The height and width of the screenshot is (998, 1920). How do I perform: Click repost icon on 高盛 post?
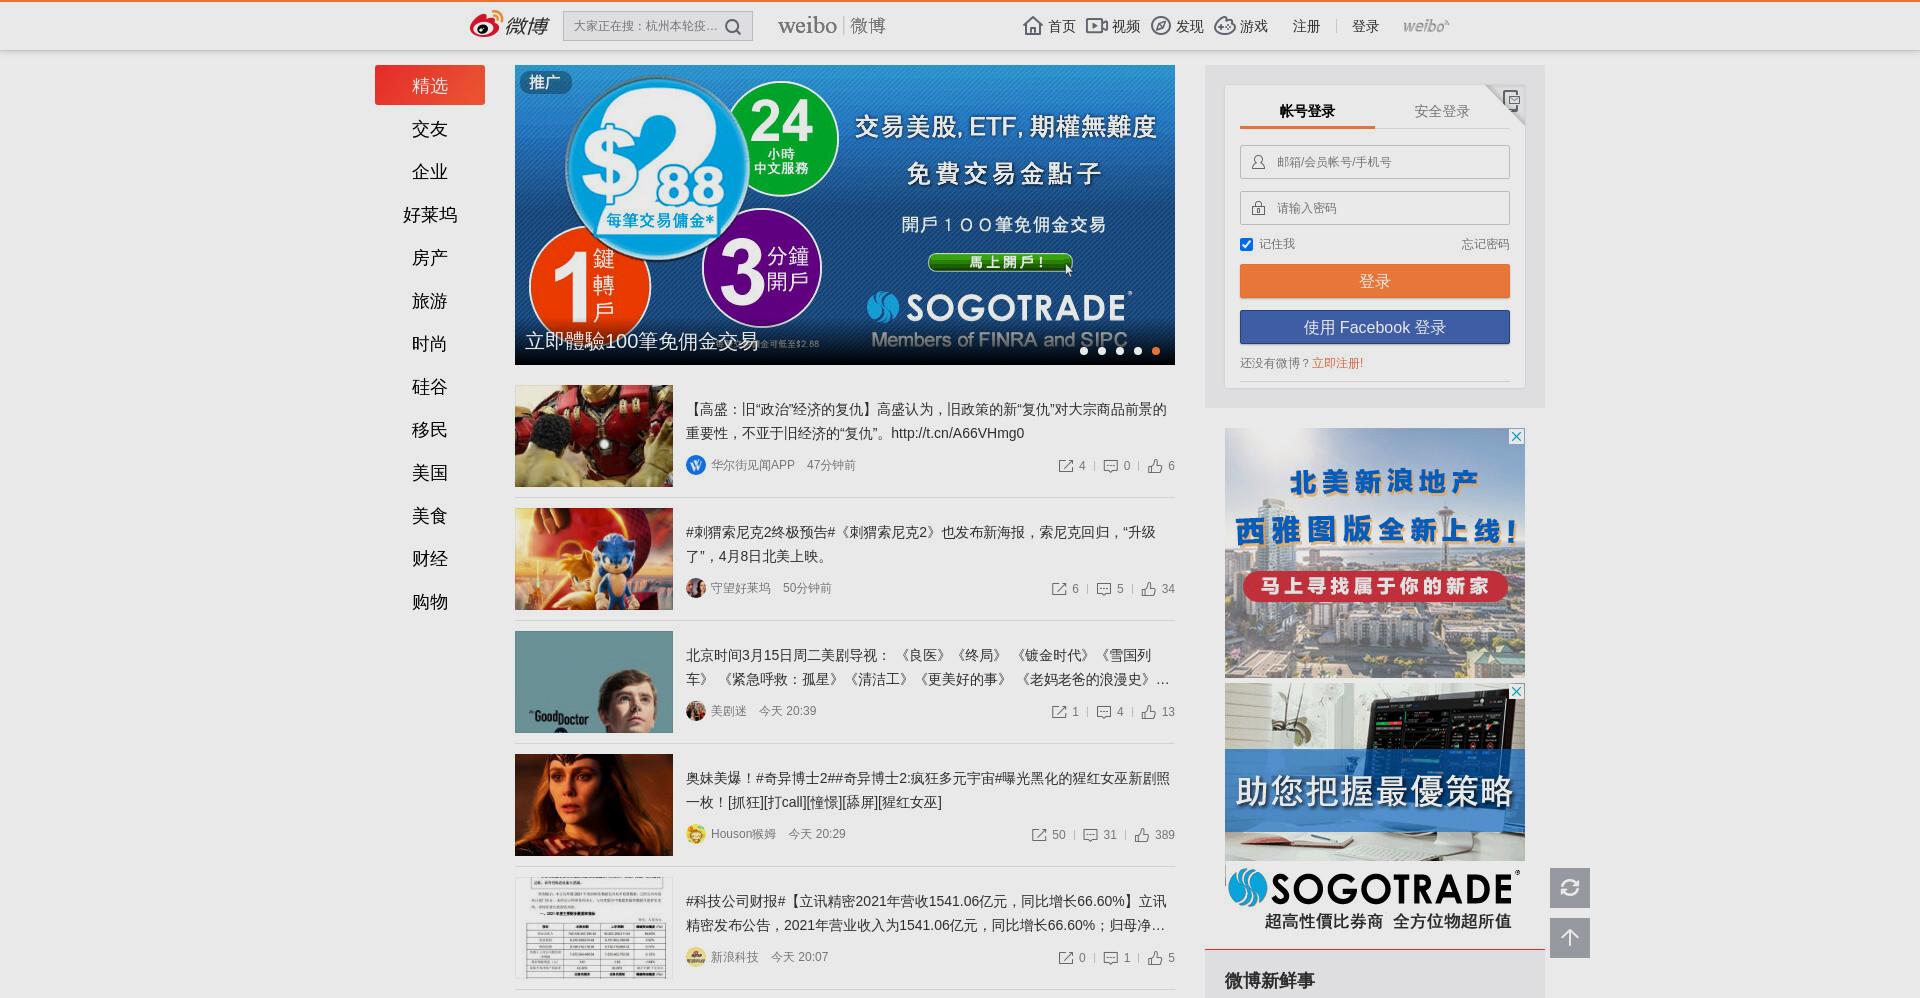coord(1066,466)
